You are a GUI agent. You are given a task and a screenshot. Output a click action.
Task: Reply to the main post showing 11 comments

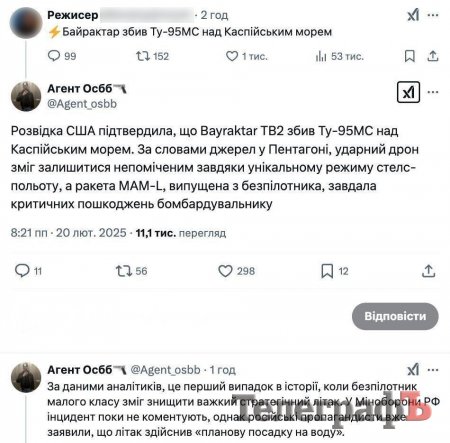pyautogui.click(x=22, y=271)
